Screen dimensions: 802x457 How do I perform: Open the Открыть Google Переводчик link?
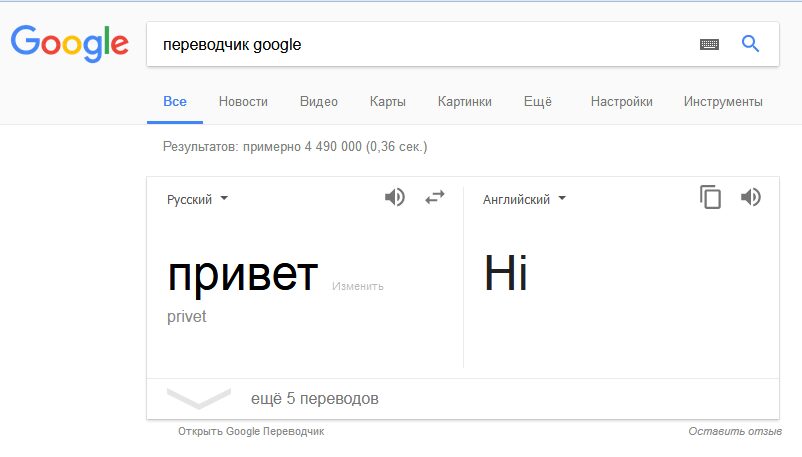[x=251, y=431]
